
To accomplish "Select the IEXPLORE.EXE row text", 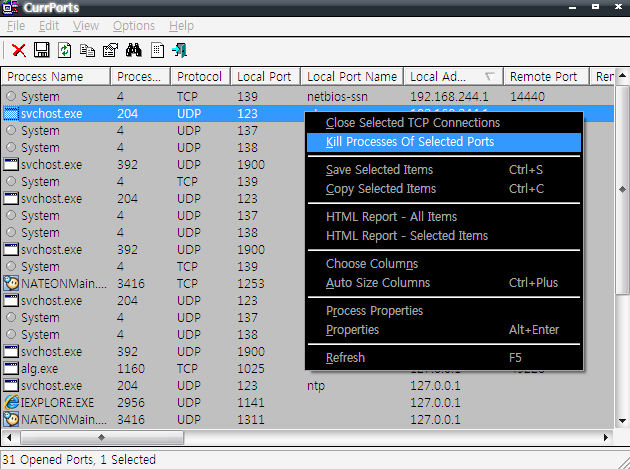I will coord(57,402).
